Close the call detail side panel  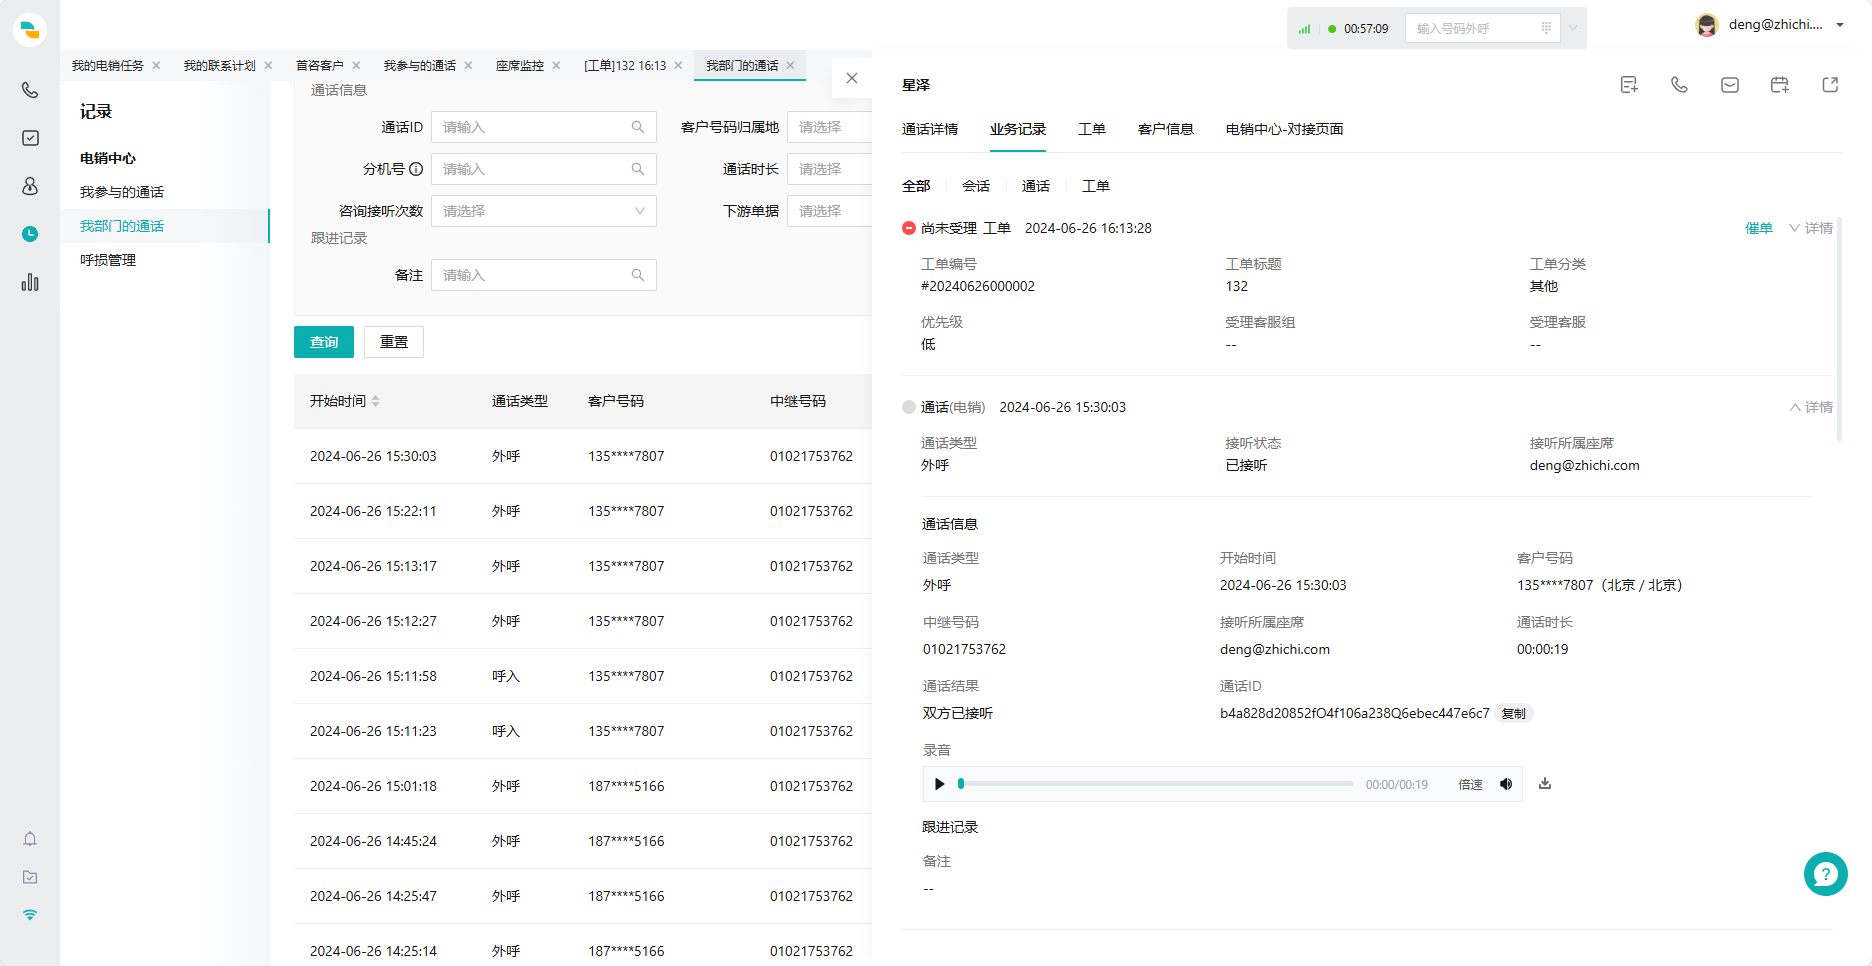tap(852, 78)
